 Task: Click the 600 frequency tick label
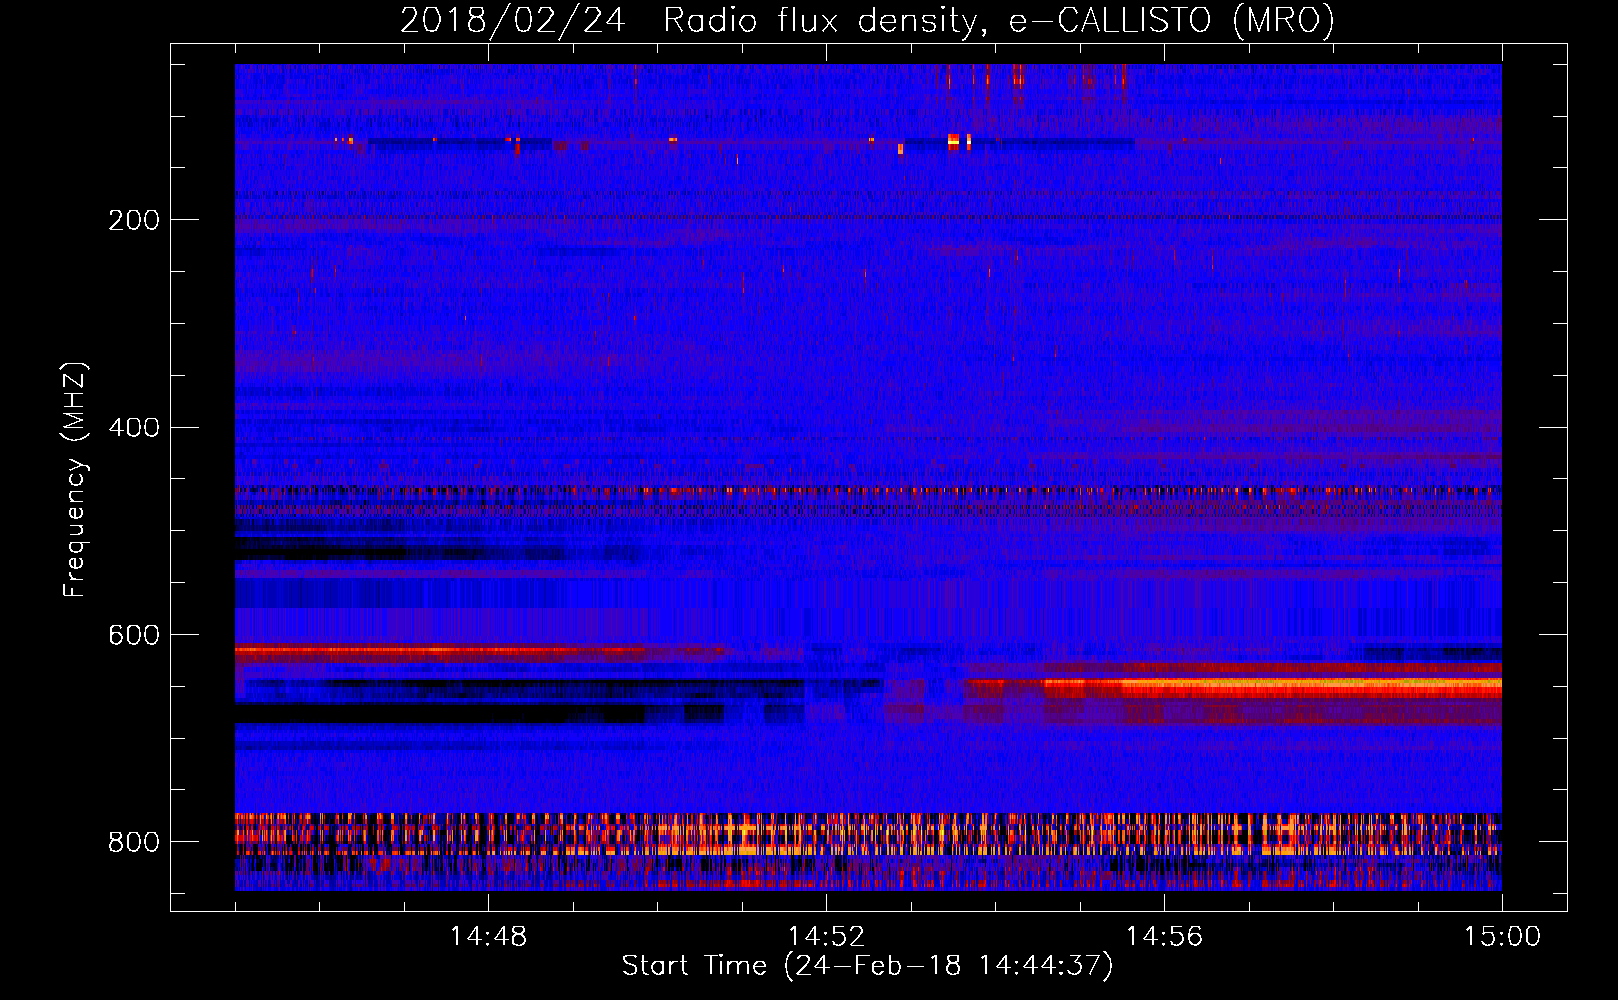point(134,636)
